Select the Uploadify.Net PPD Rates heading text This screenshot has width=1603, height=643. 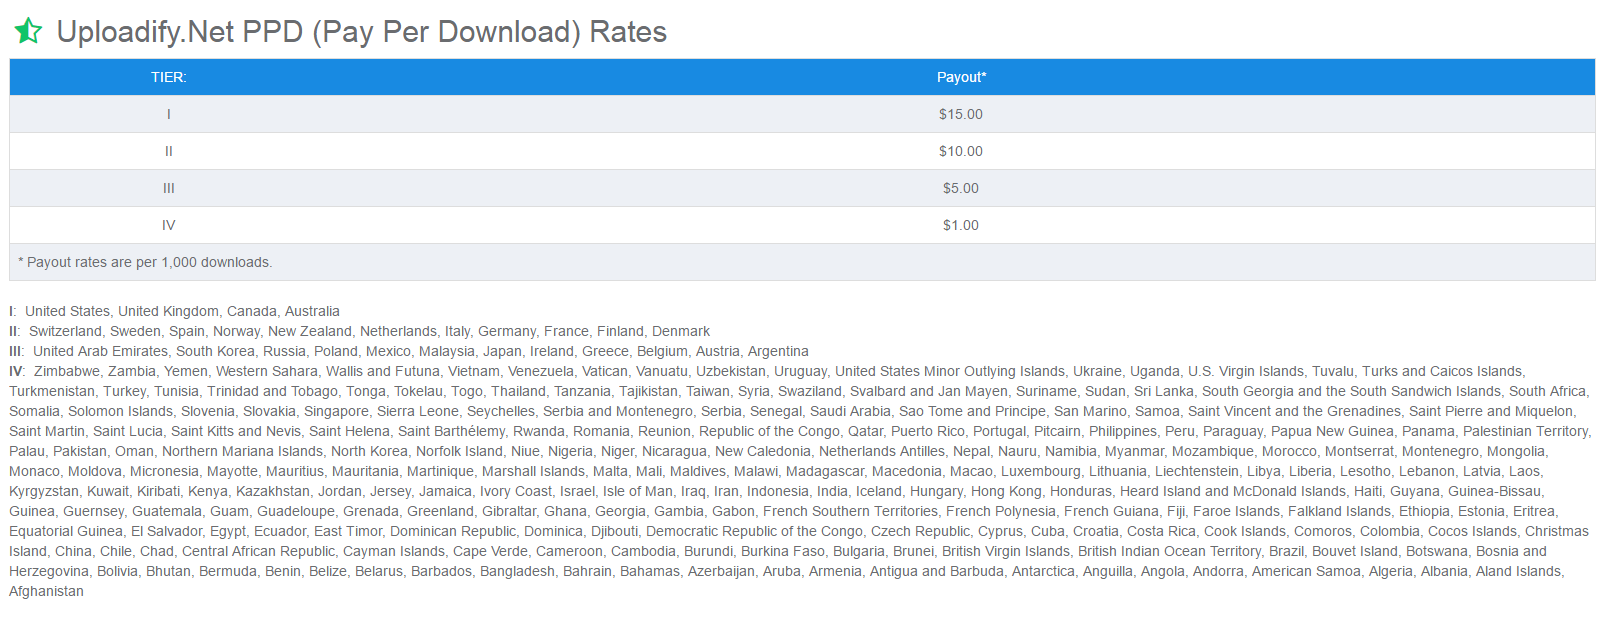pyautogui.click(x=361, y=32)
